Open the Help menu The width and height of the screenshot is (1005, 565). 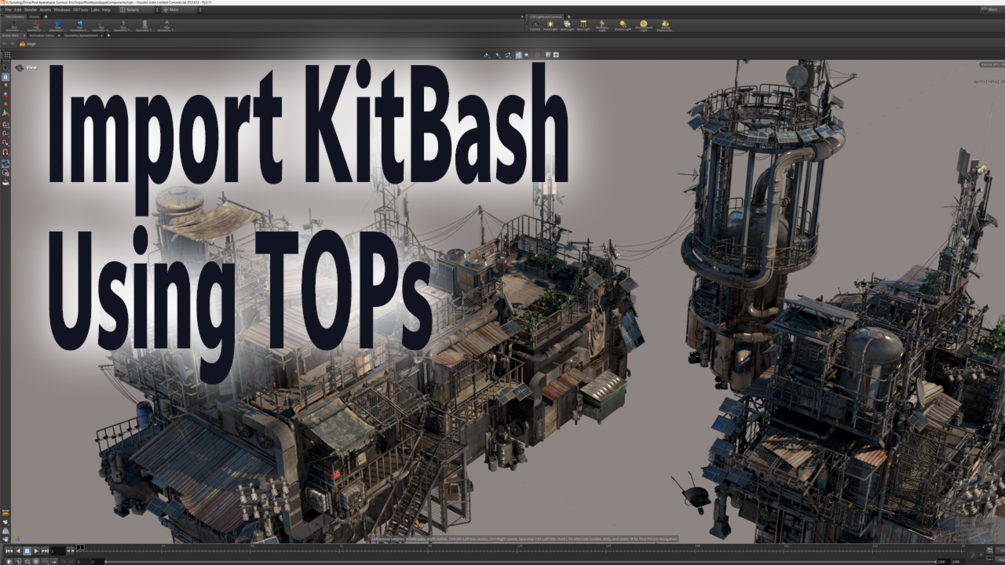[106, 10]
